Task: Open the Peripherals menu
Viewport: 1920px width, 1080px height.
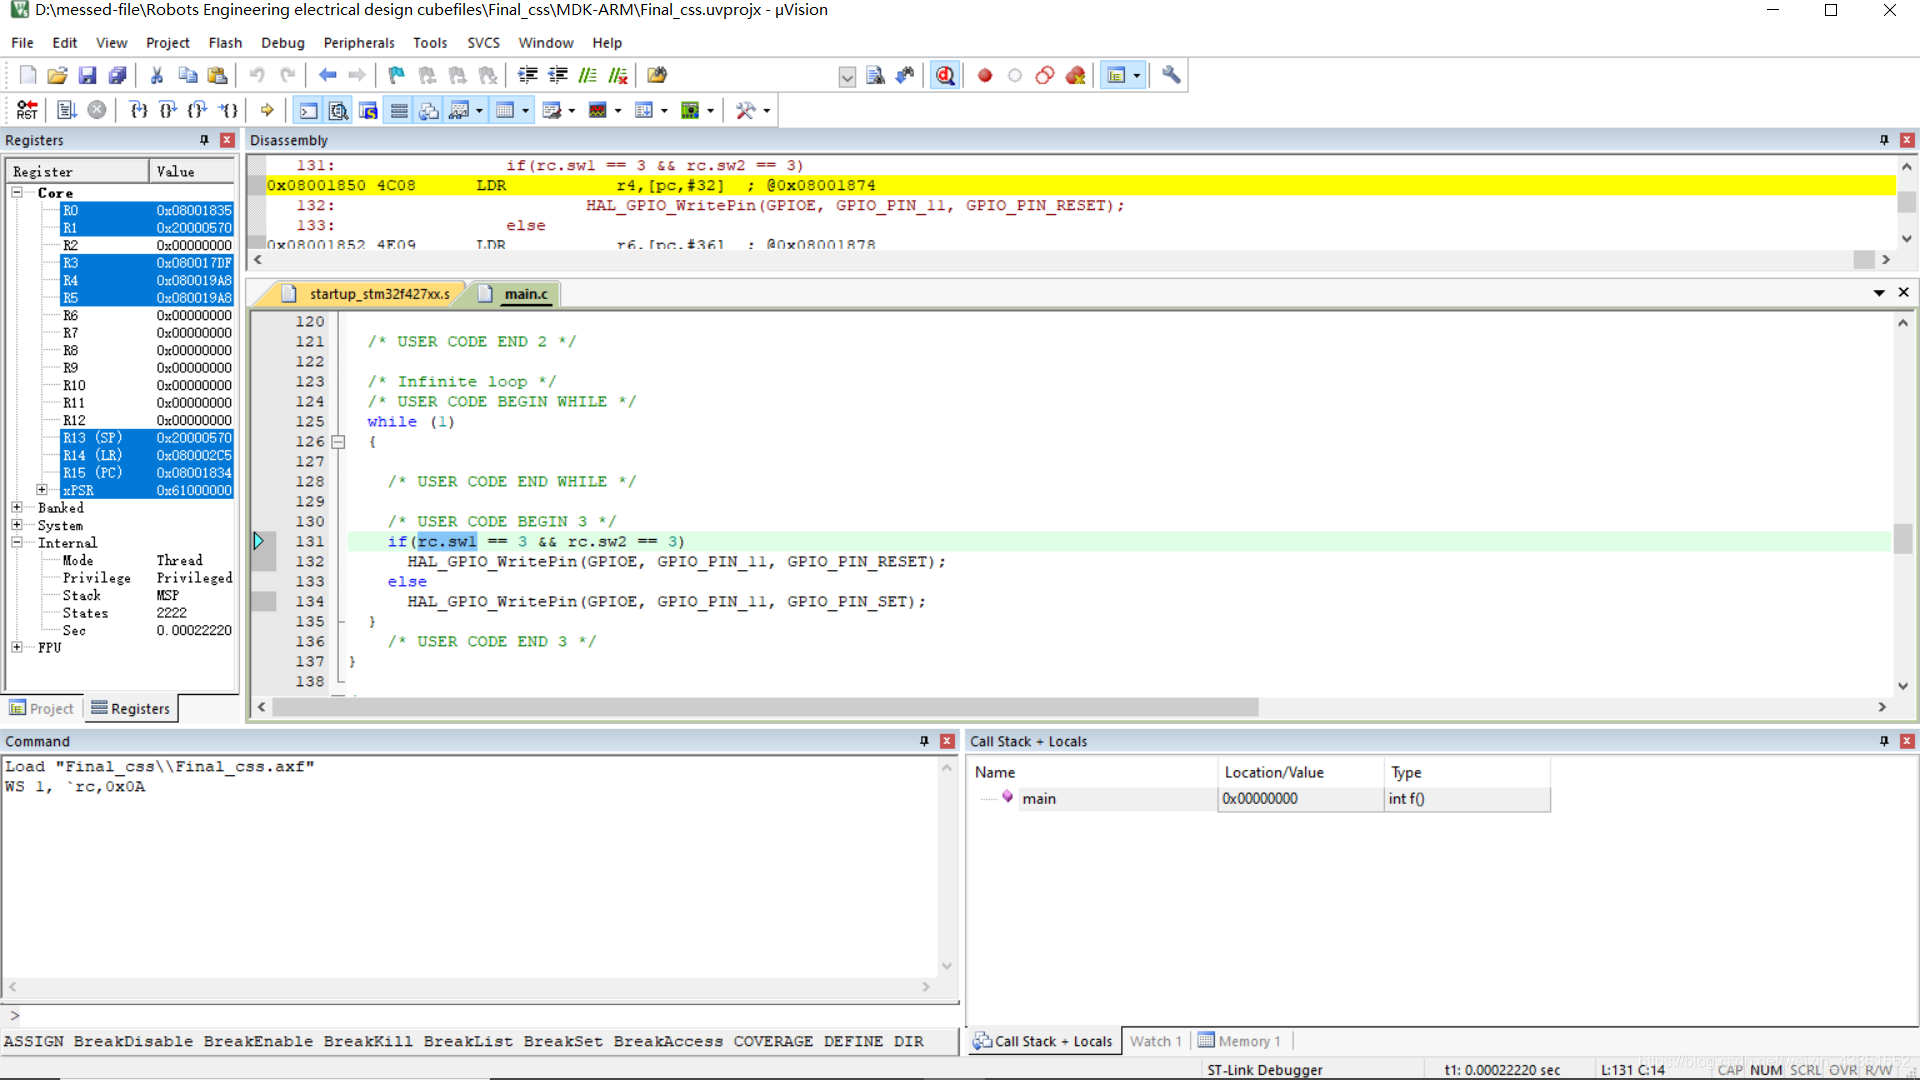Action: point(359,42)
